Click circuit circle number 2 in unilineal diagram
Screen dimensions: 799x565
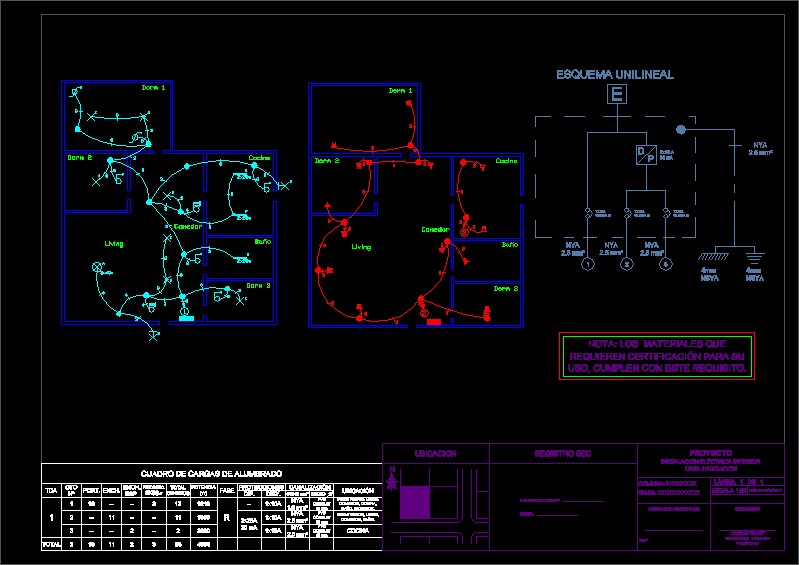coord(627,264)
